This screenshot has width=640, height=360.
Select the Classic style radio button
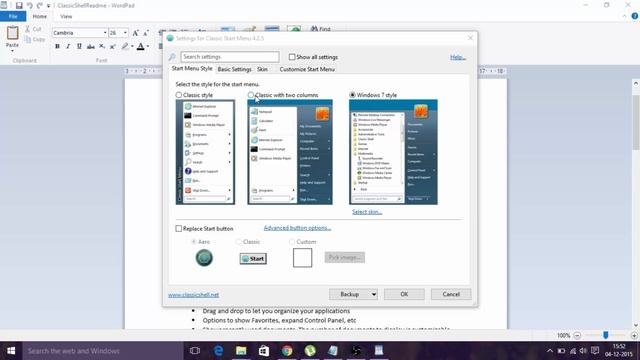[178, 95]
